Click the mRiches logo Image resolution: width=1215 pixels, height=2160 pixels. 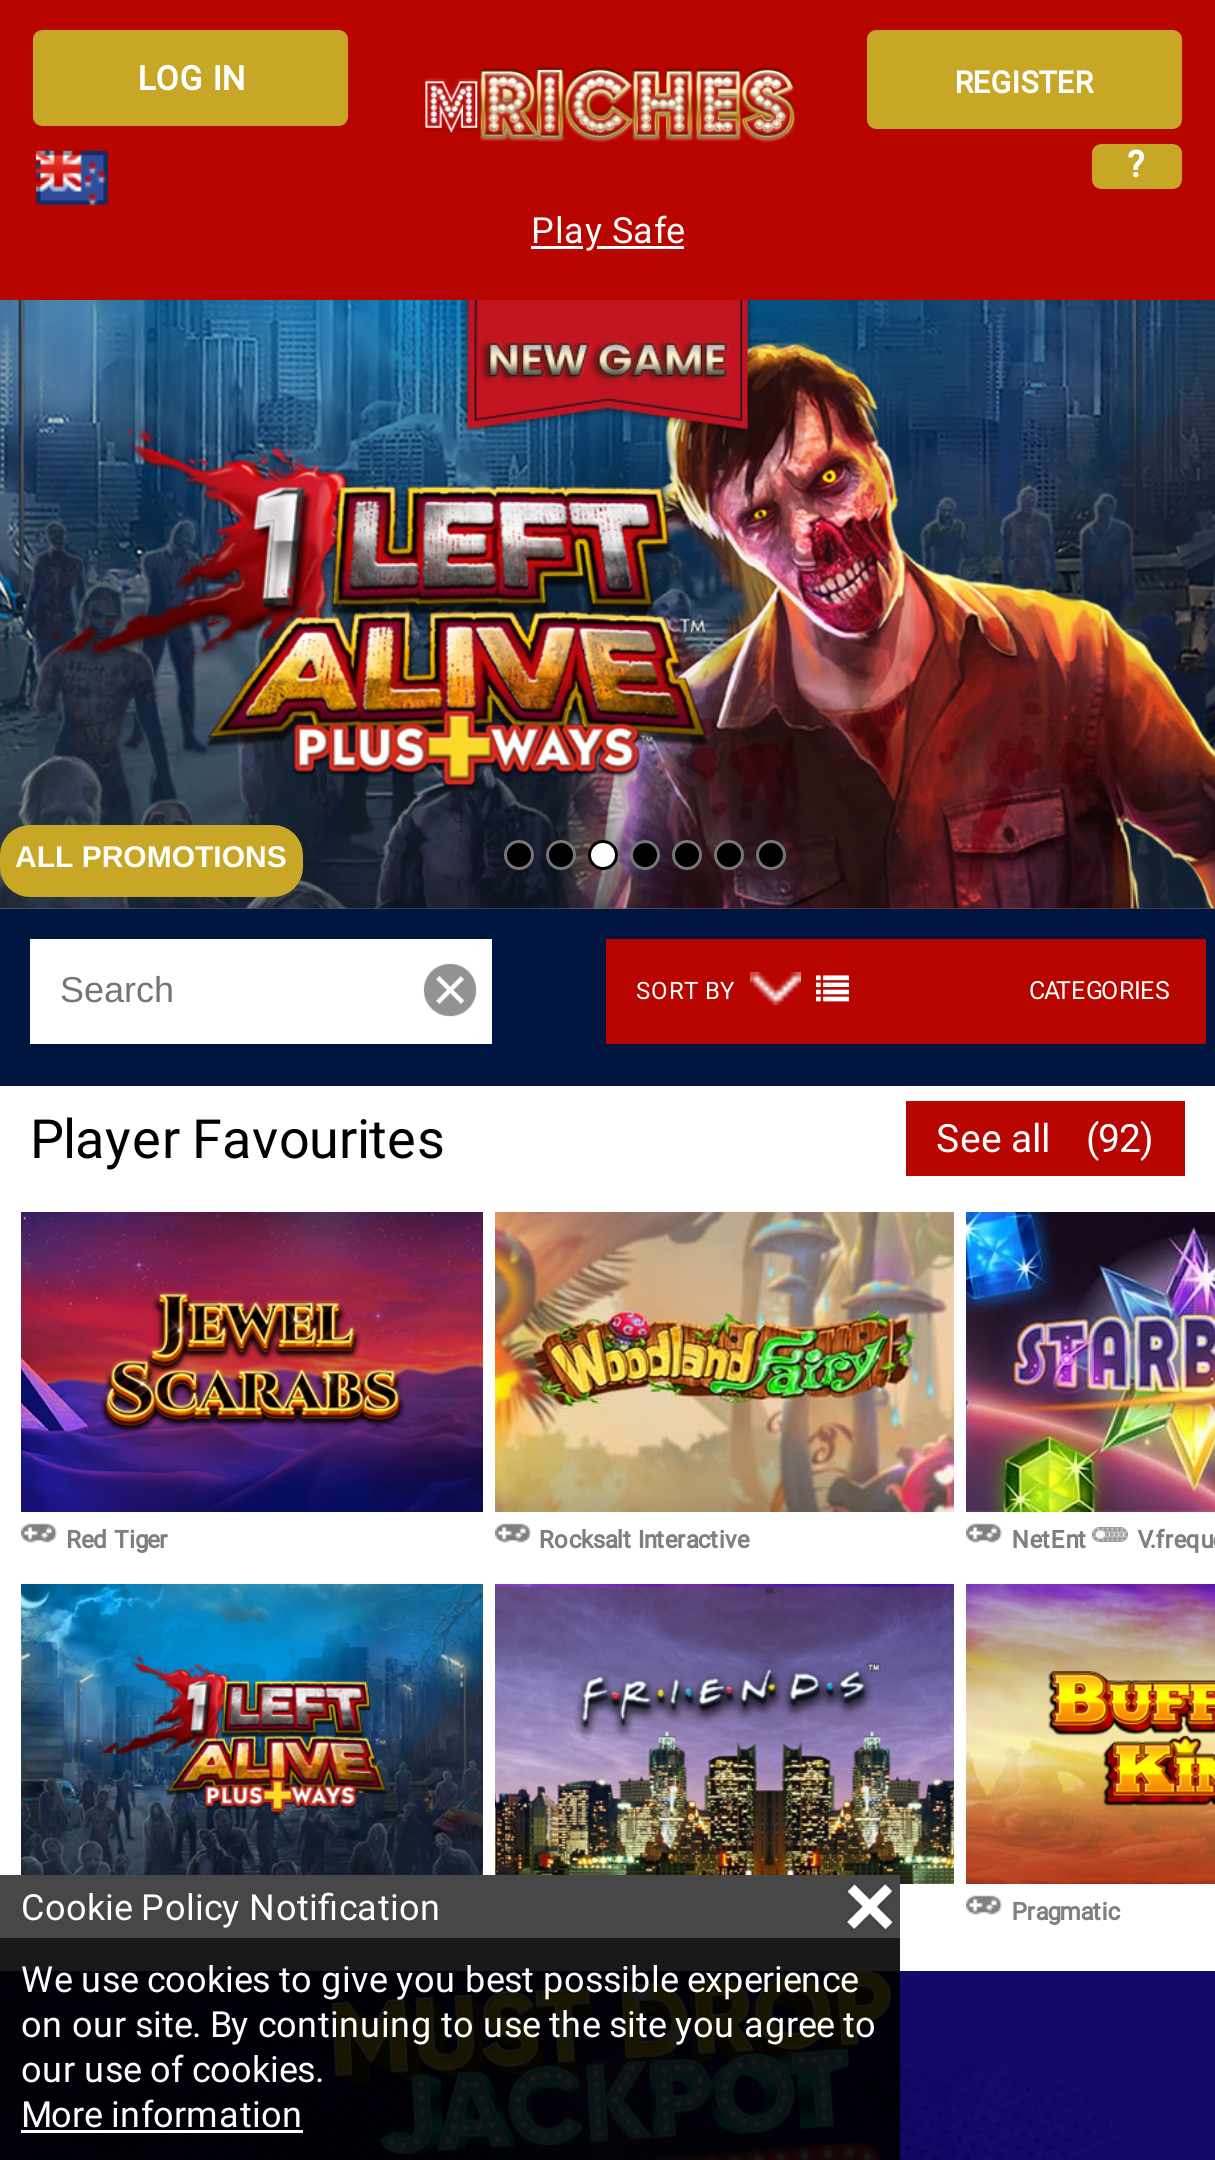pyautogui.click(x=609, y=104)
